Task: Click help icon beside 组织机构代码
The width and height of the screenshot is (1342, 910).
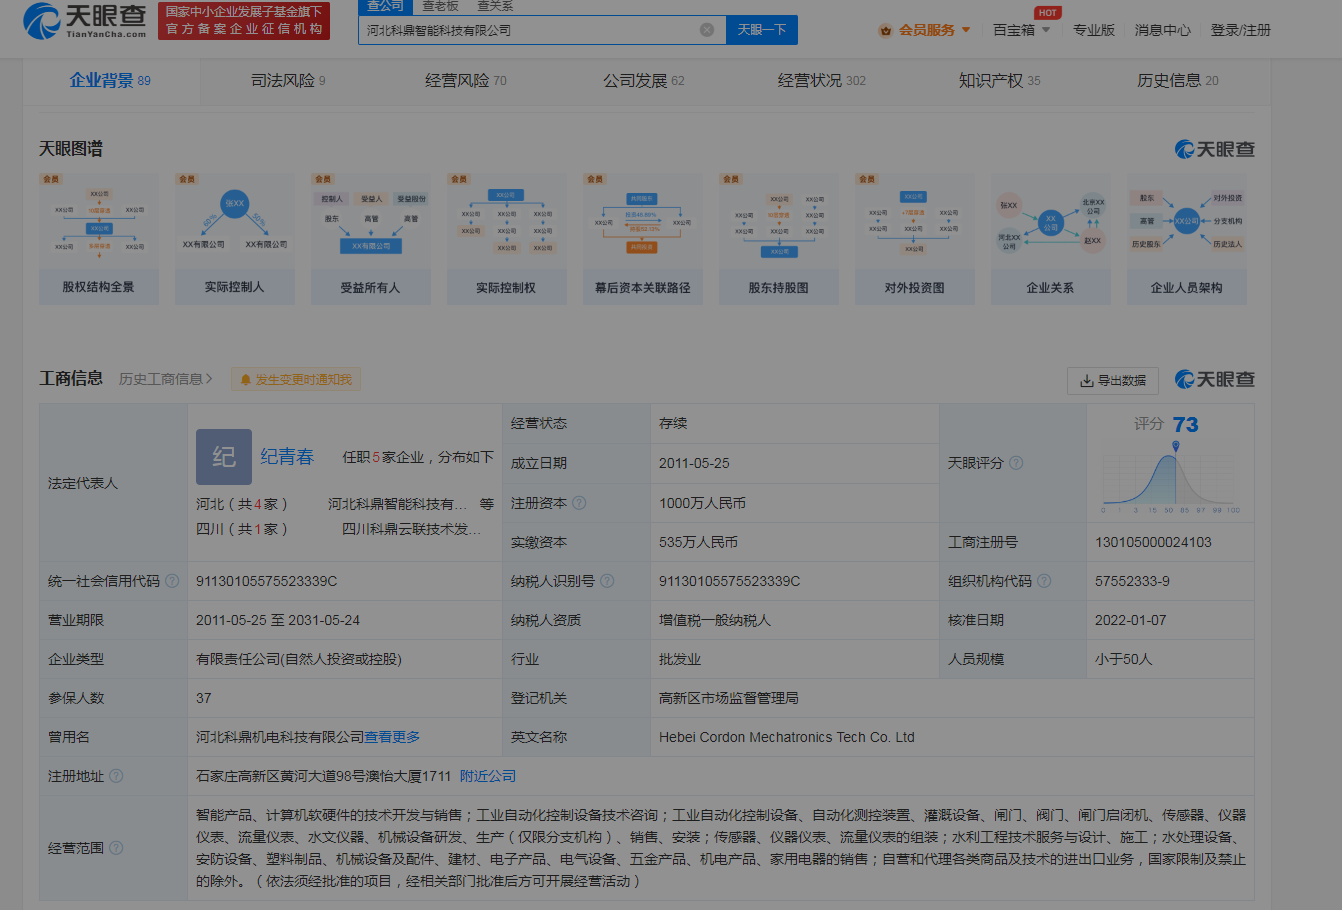Action: [x=1044, y=581]
